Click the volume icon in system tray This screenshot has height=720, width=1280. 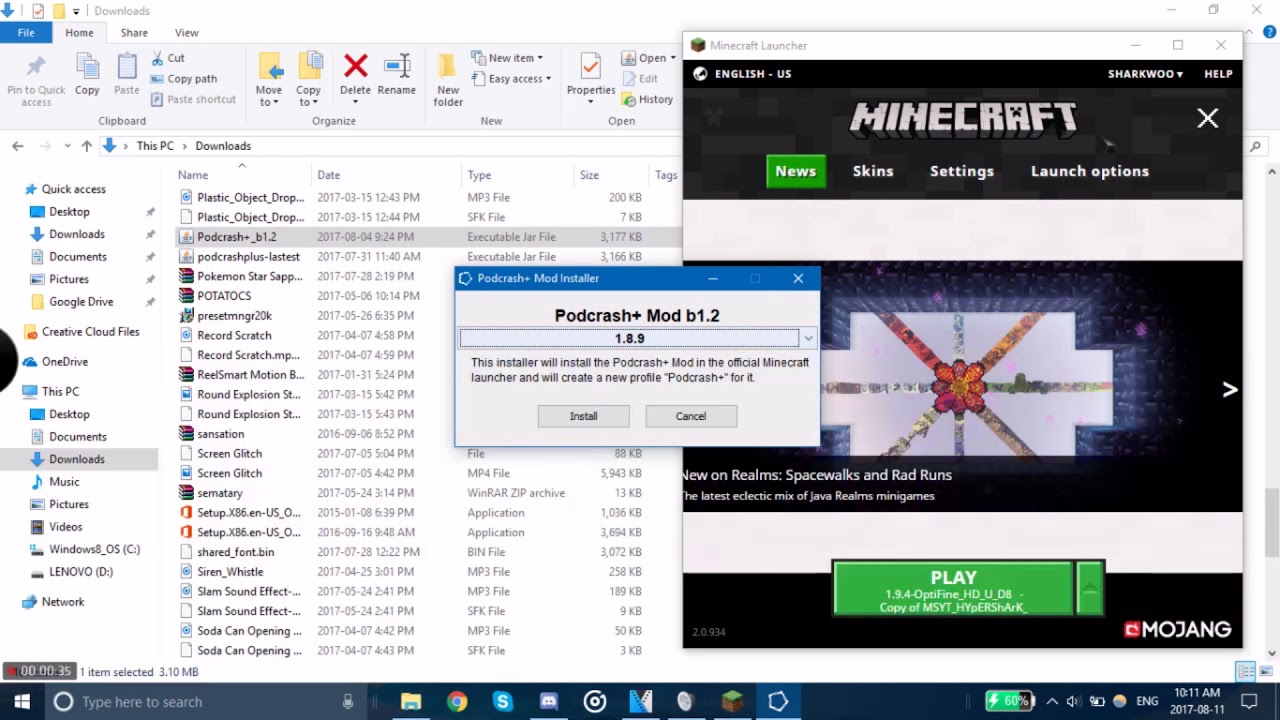pyautogui.click(x=1072, y=702)
